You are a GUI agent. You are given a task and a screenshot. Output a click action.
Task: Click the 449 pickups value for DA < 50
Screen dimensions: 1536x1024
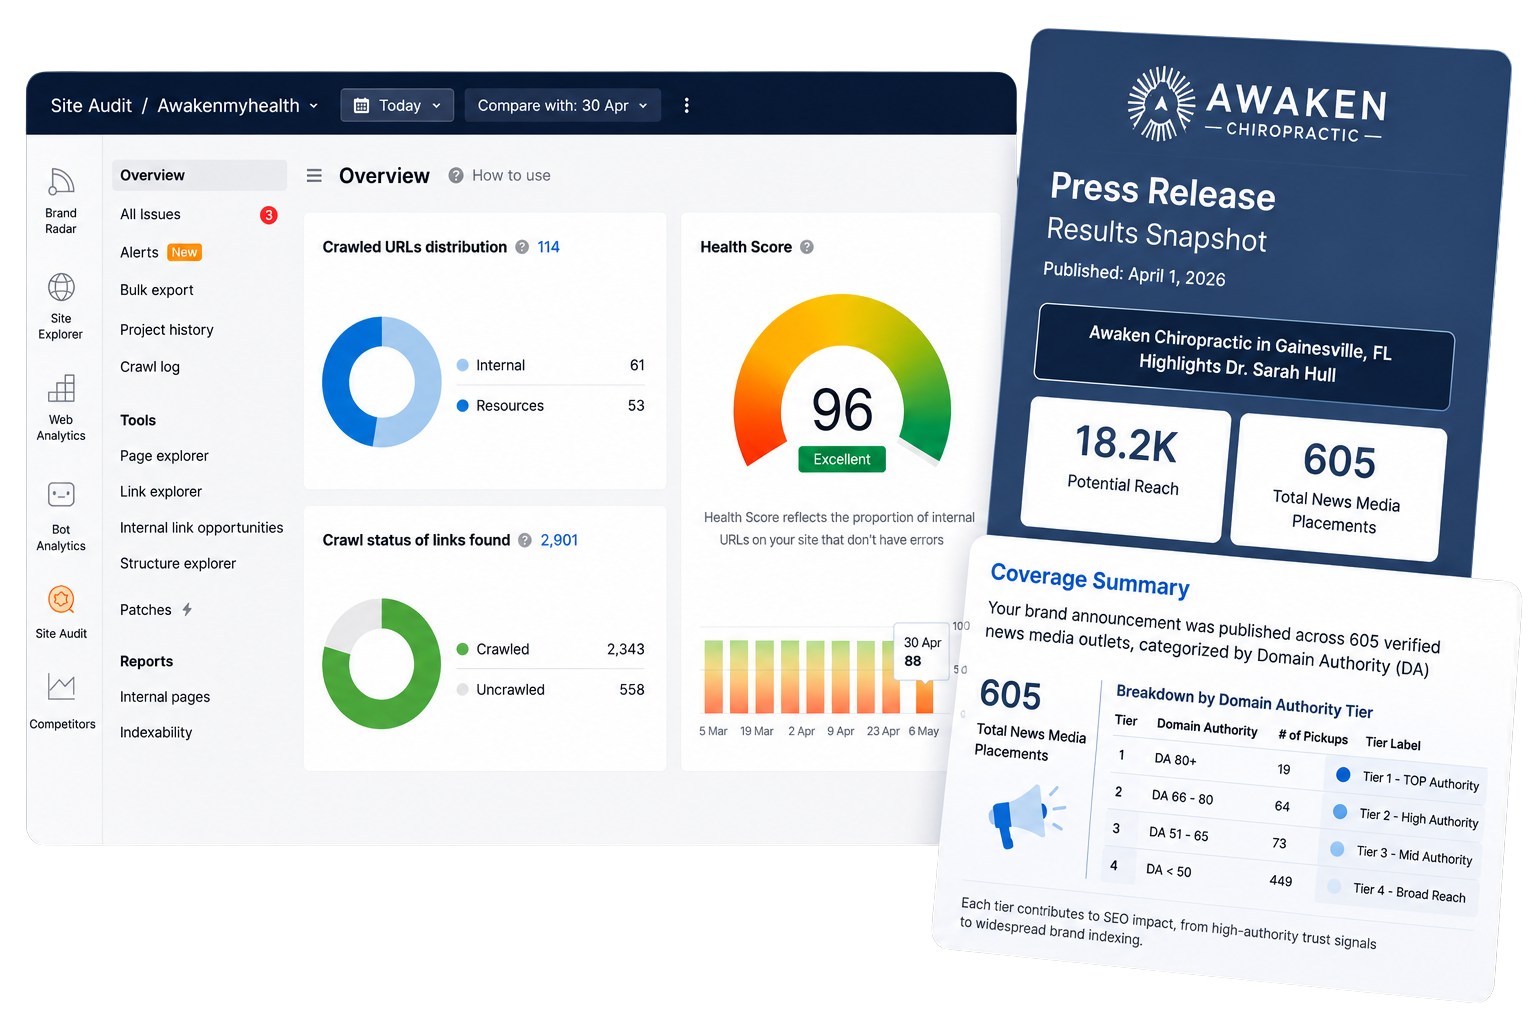[x=1280, y=880]
